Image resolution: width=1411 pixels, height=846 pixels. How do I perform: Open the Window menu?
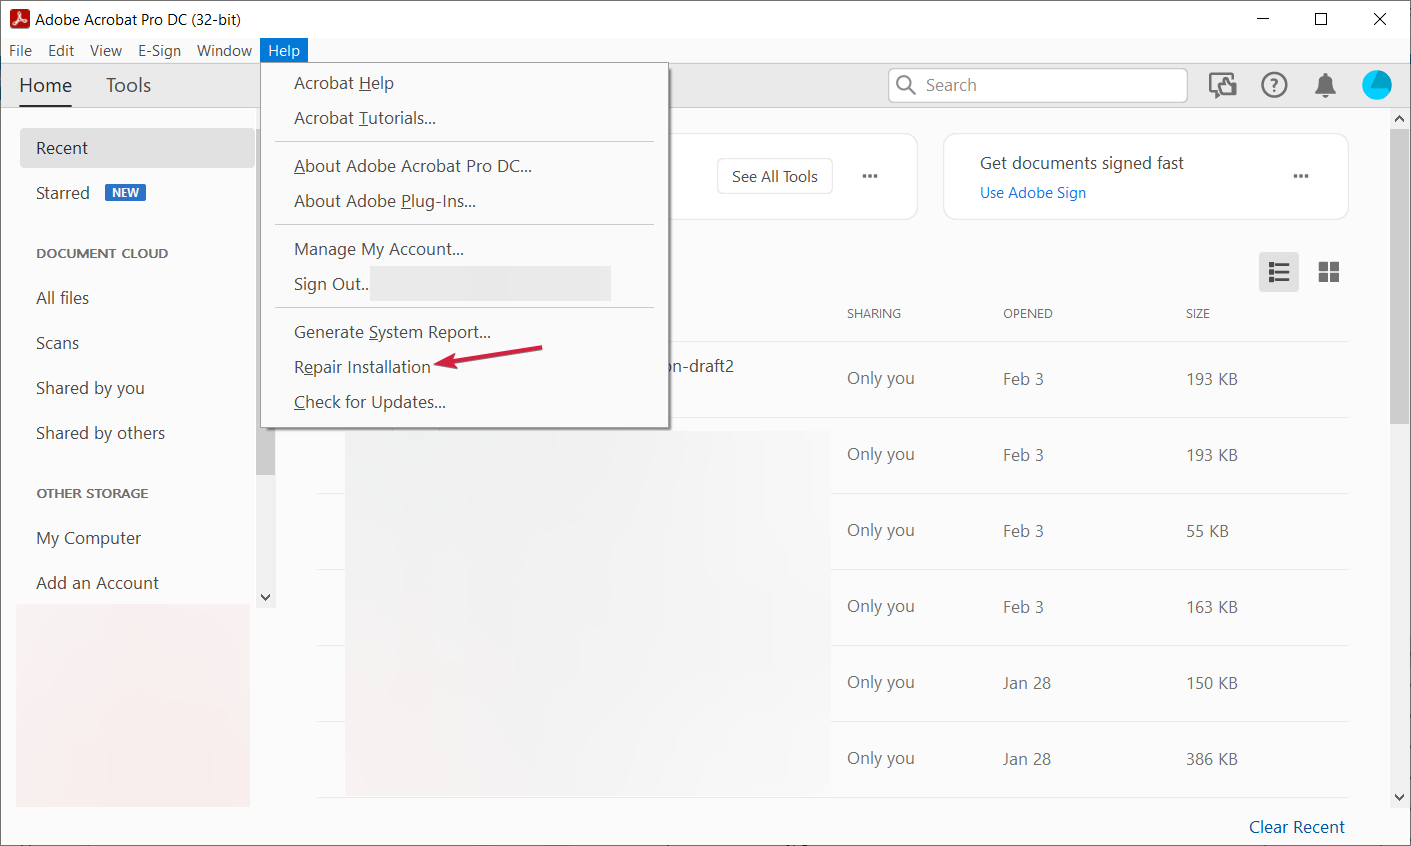pyautogui.click(x=224, y=51)
